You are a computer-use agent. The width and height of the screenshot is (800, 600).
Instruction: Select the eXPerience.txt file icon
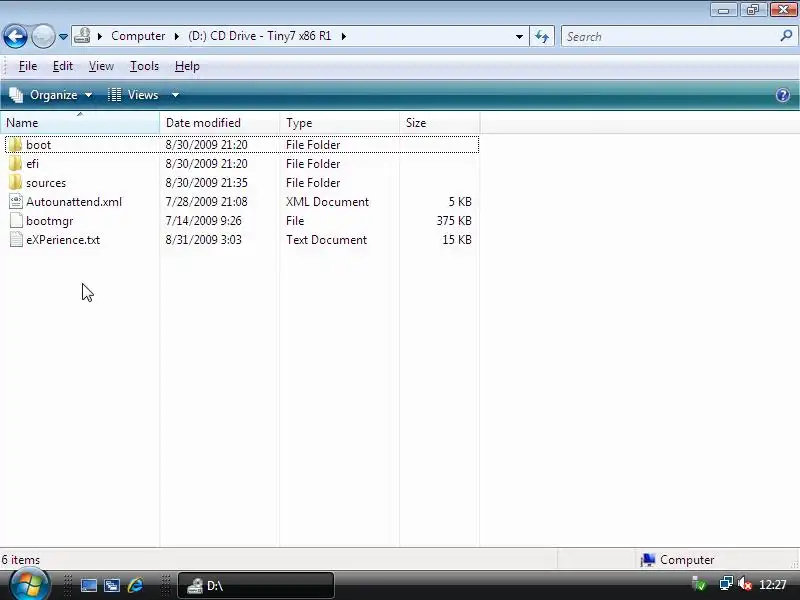coord(16,239)
